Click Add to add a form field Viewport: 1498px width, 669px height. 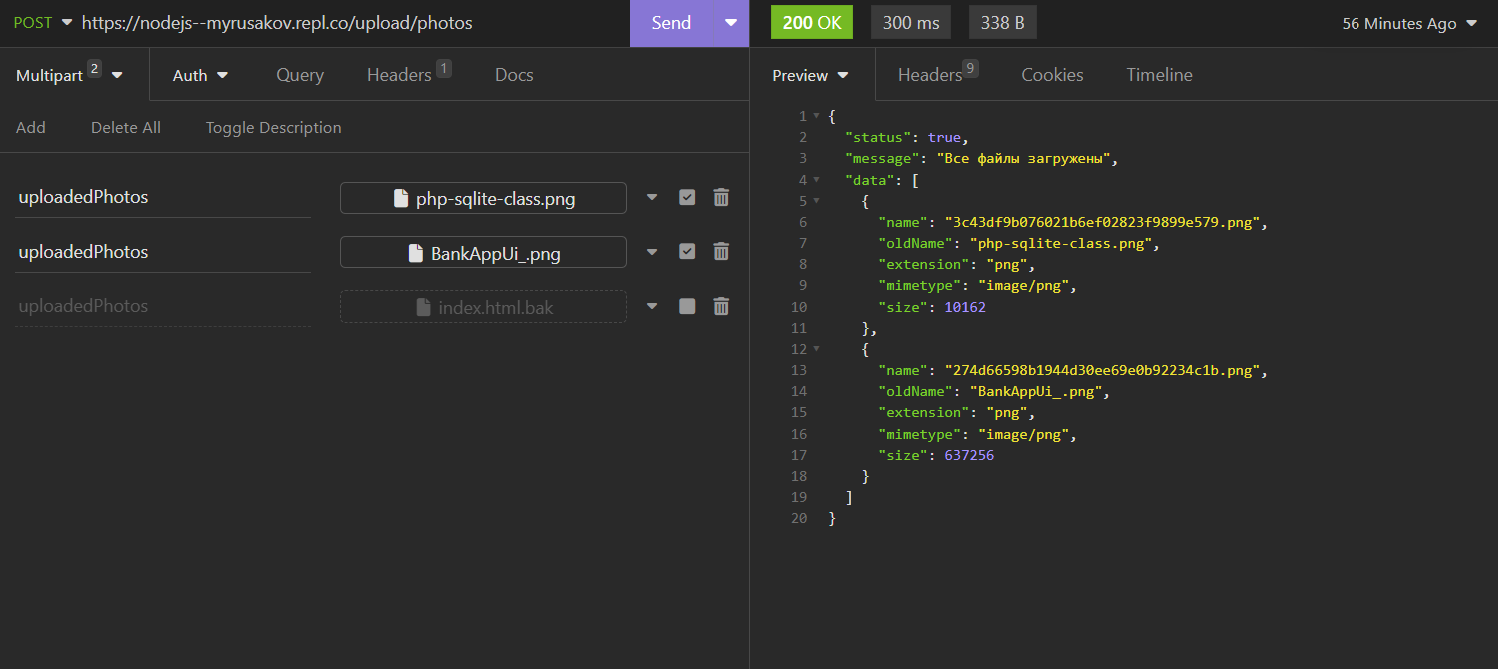(x=31, y=127)
